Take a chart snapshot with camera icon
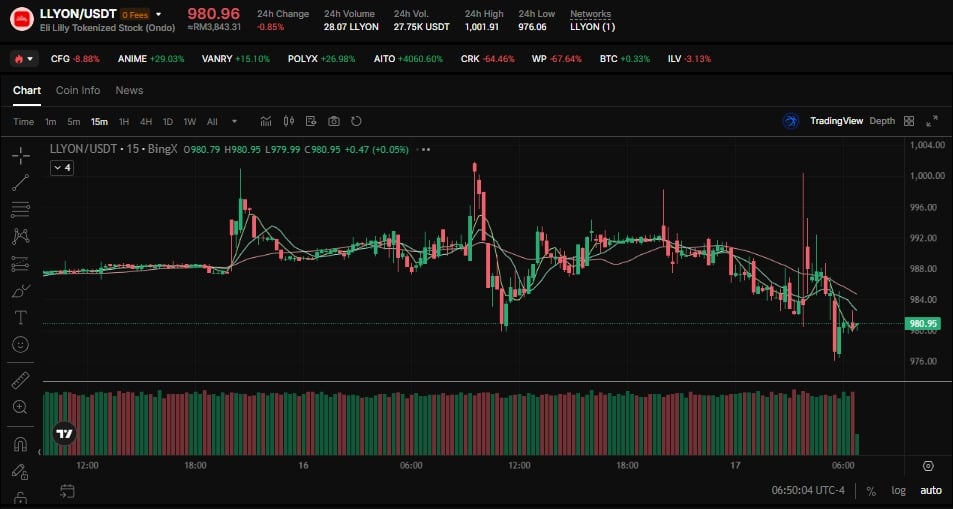953x509 pixels. click(x=334, y=121)
